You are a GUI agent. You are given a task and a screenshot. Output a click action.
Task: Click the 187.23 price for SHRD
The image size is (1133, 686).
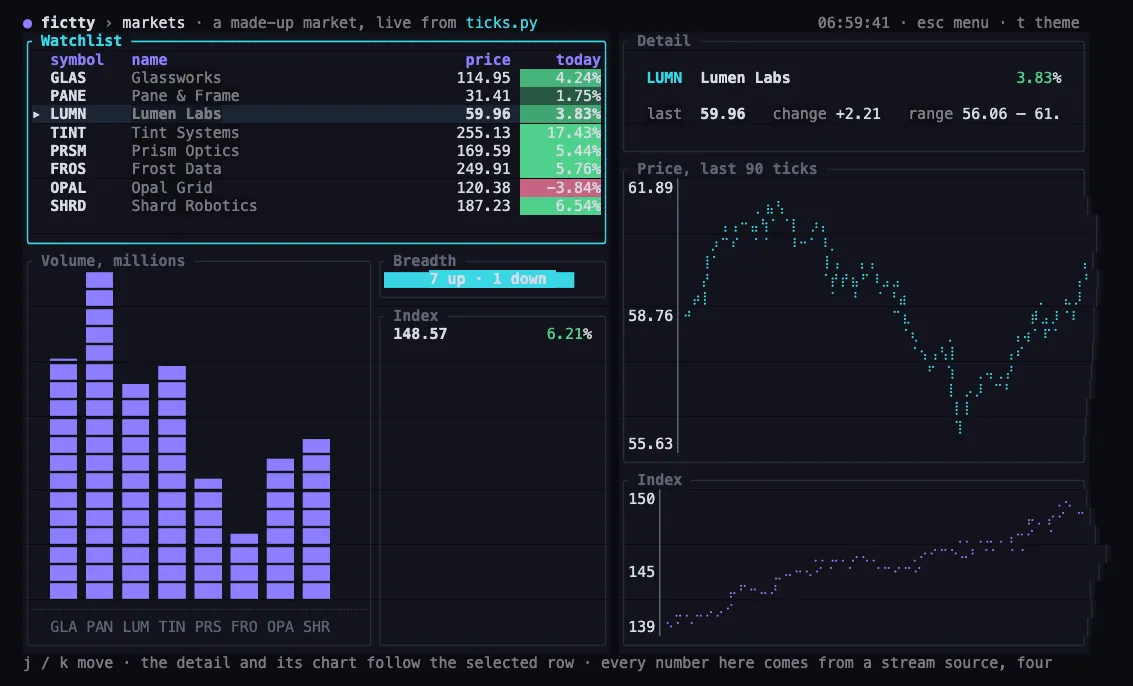[x=483, y=205]
